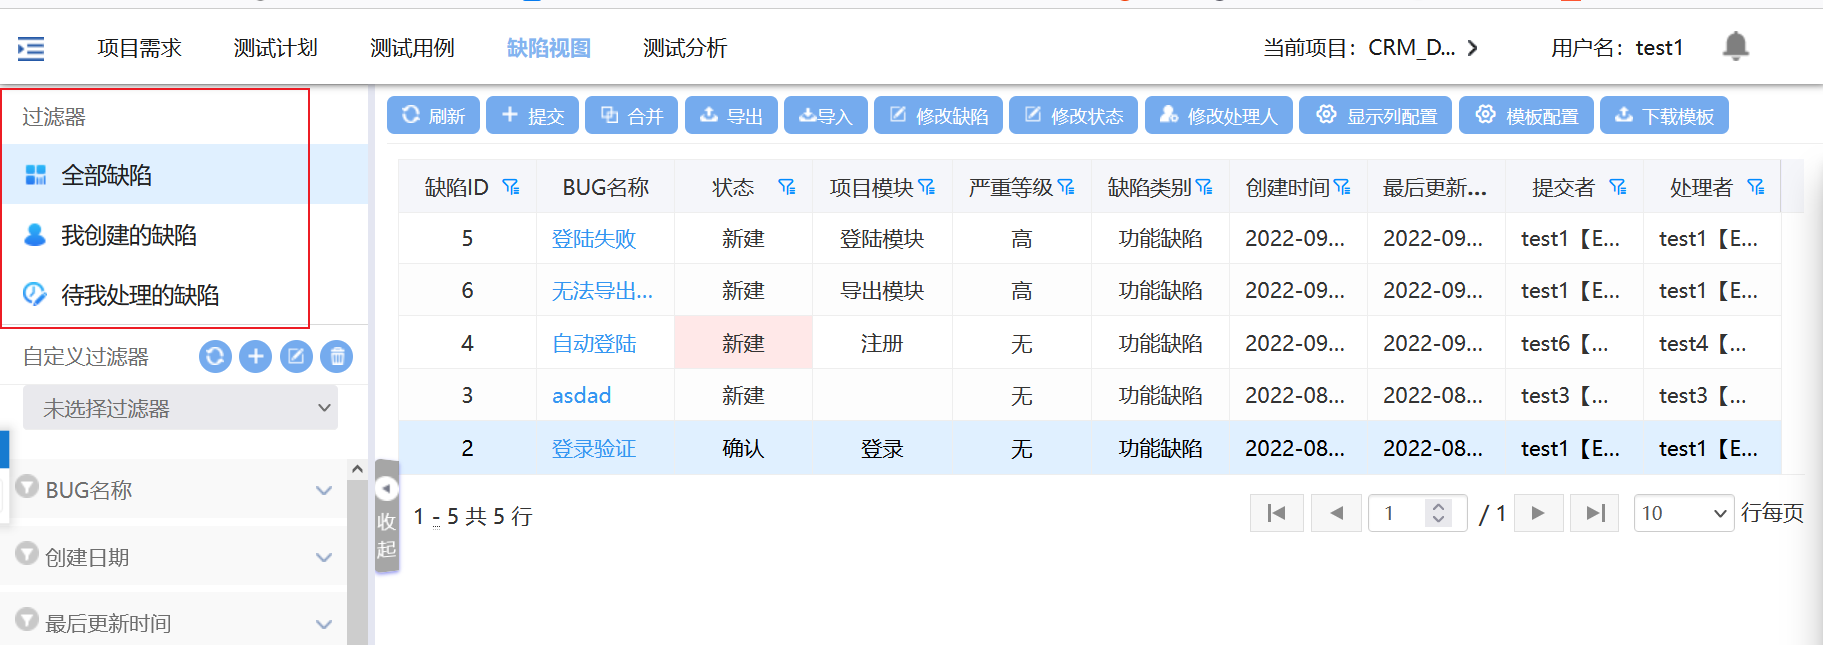The height and width of the screenshot is (645, 1823).
Task: Expand the BUG名称 filter section
Action: [x=323, y=490]
